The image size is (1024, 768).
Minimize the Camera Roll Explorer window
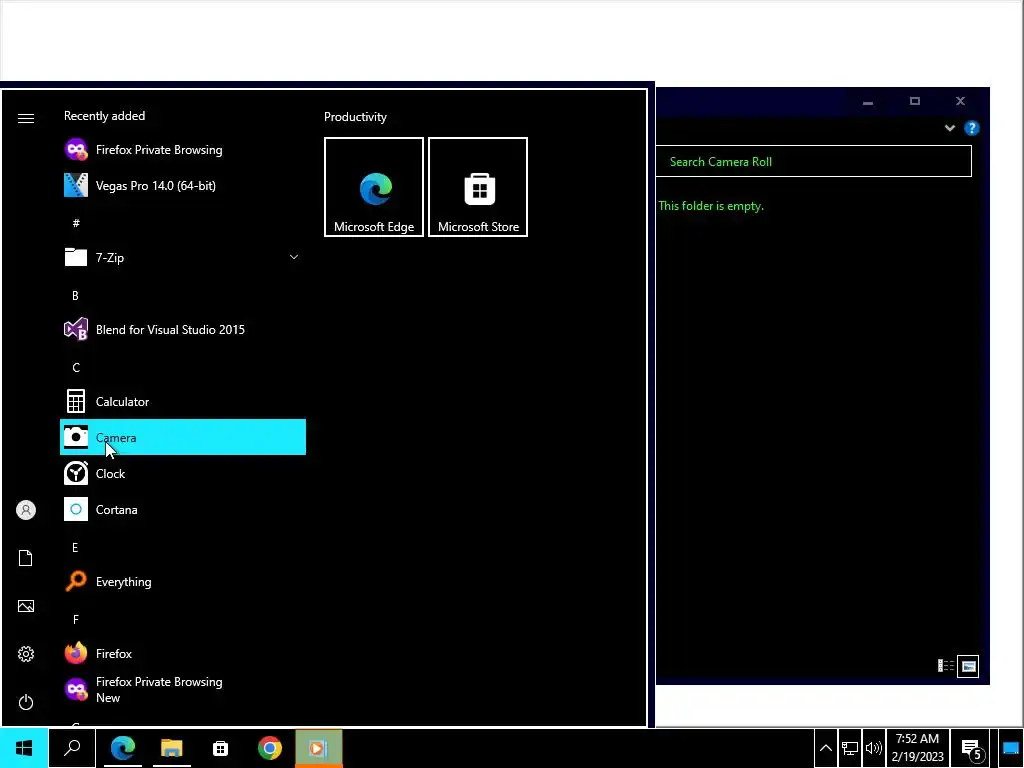868,101
